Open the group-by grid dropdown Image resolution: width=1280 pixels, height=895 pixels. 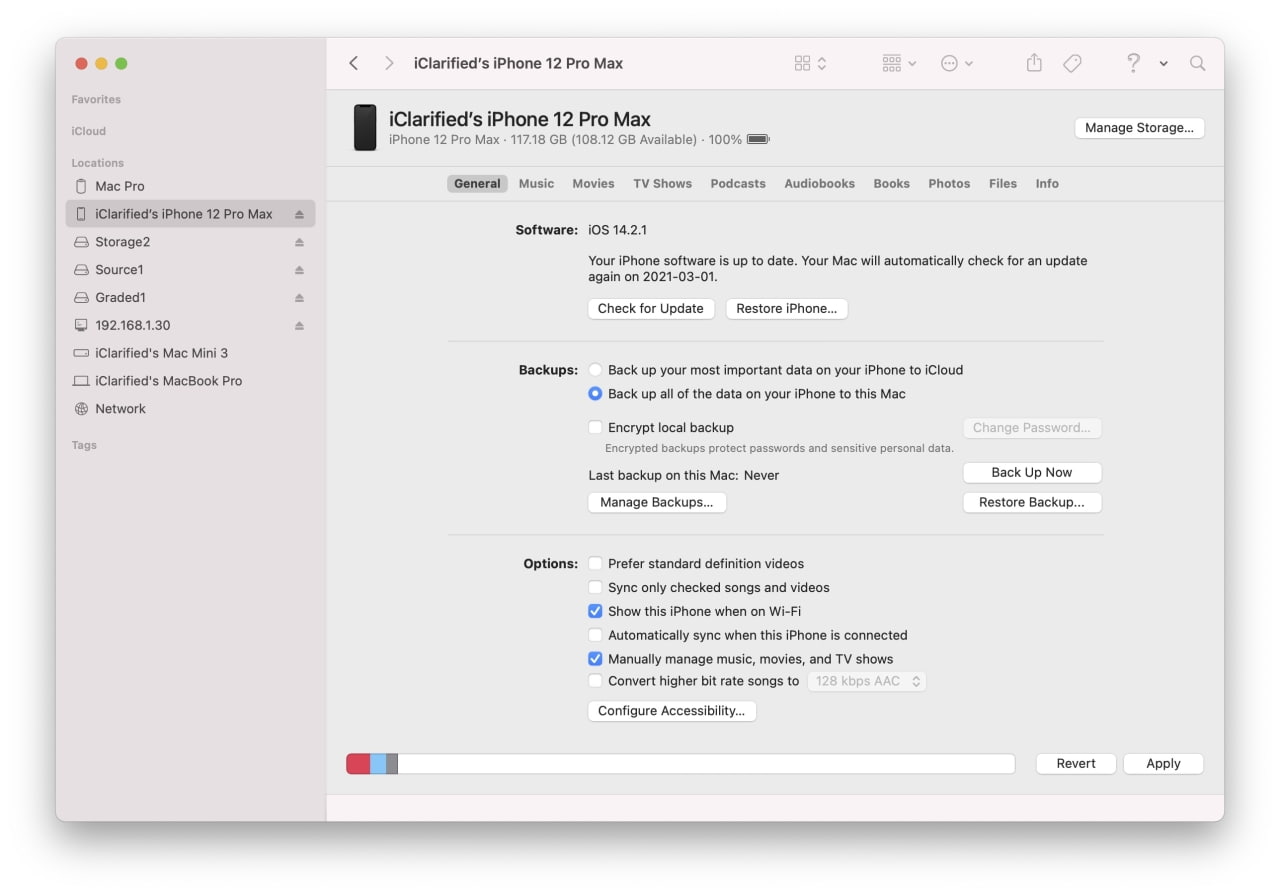click(x=899, y=63)
